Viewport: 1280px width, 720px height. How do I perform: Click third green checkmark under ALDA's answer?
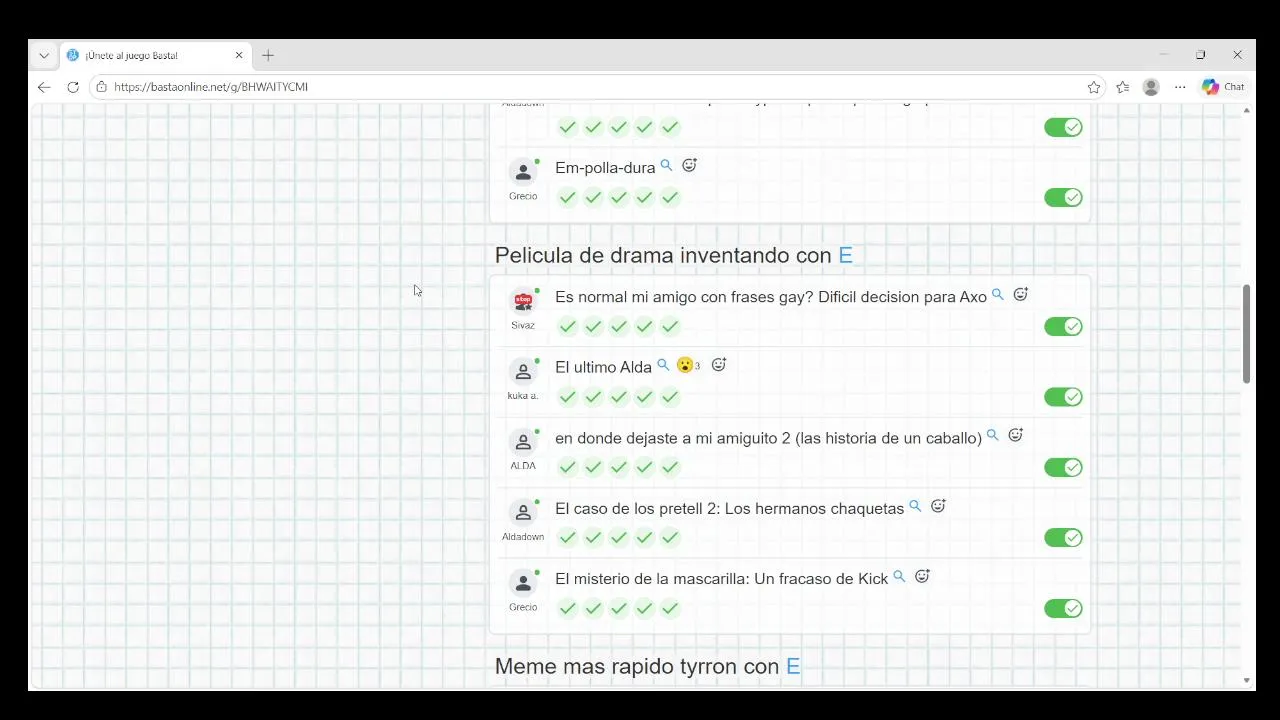pos(619,467)
